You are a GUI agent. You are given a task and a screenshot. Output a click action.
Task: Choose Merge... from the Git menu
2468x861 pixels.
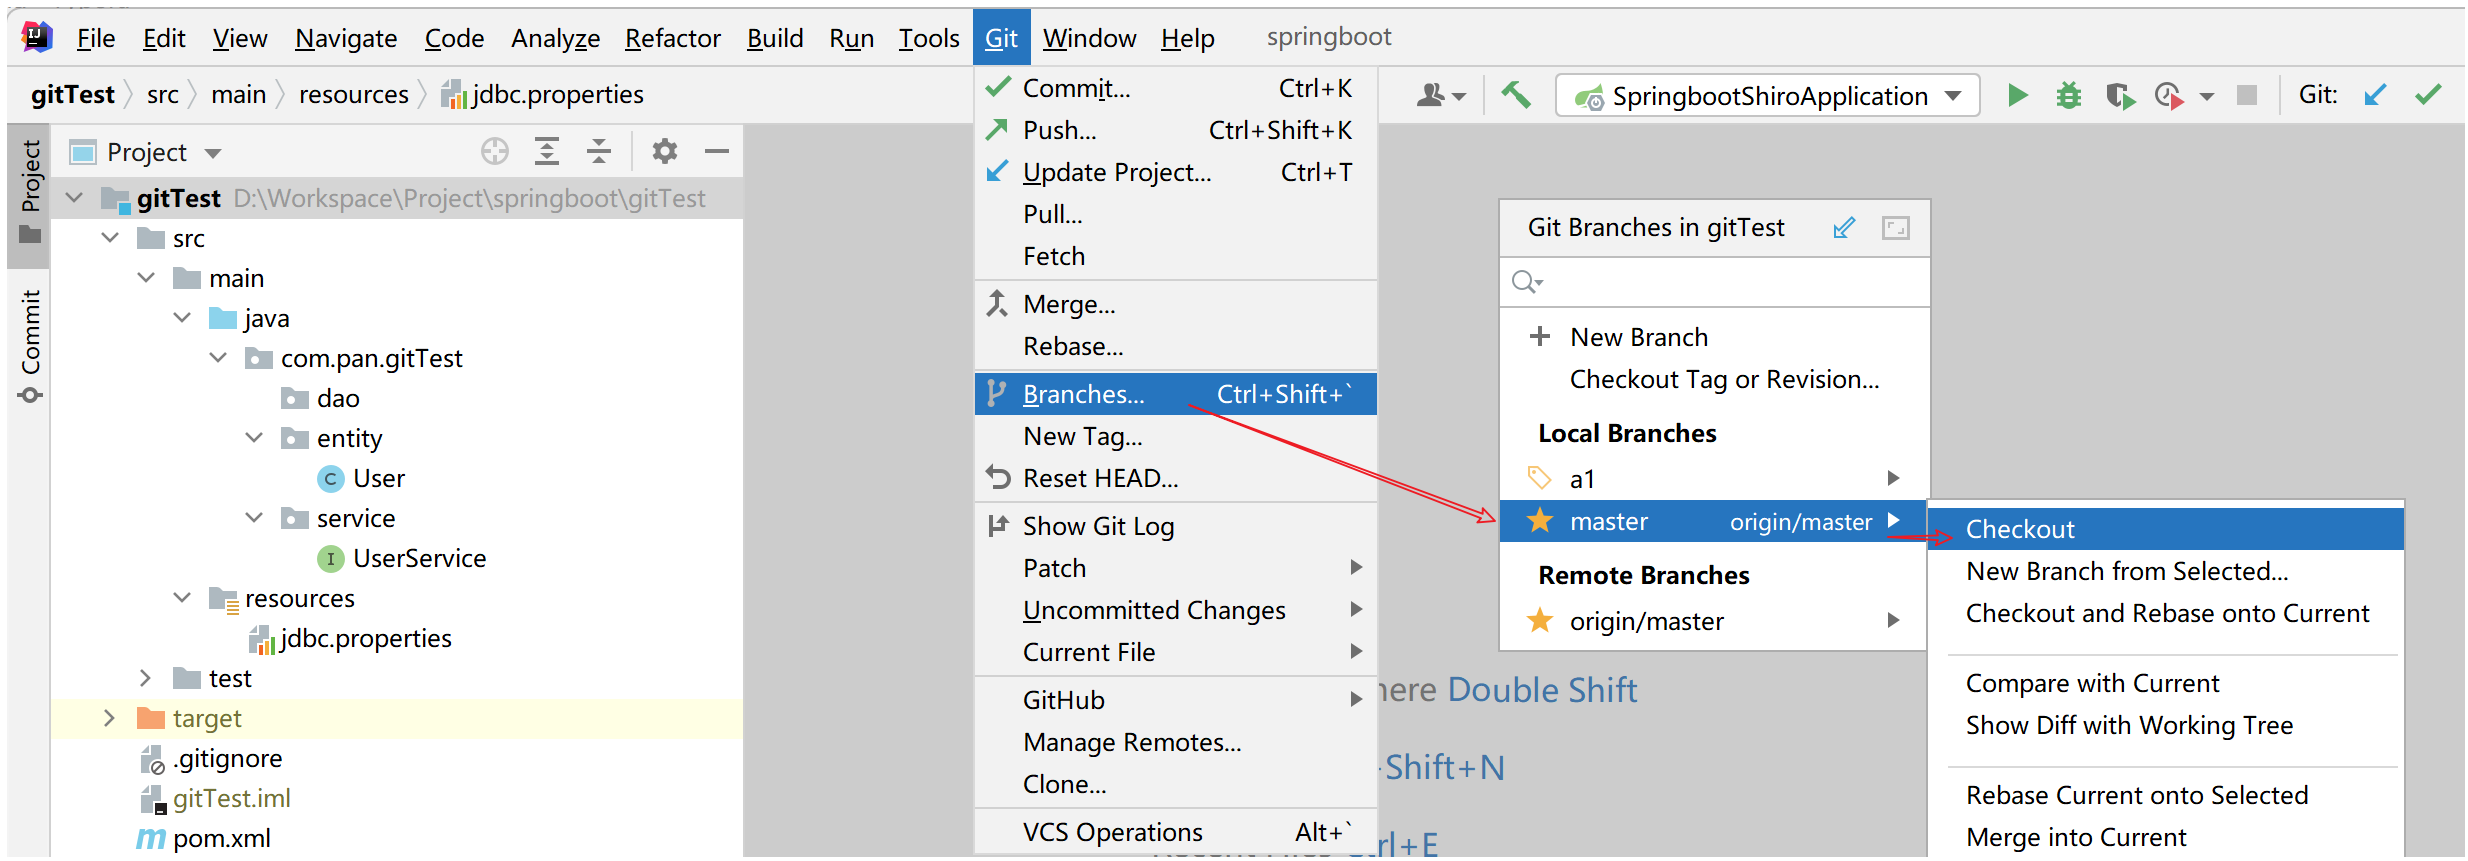click(x=1069, y=304)
